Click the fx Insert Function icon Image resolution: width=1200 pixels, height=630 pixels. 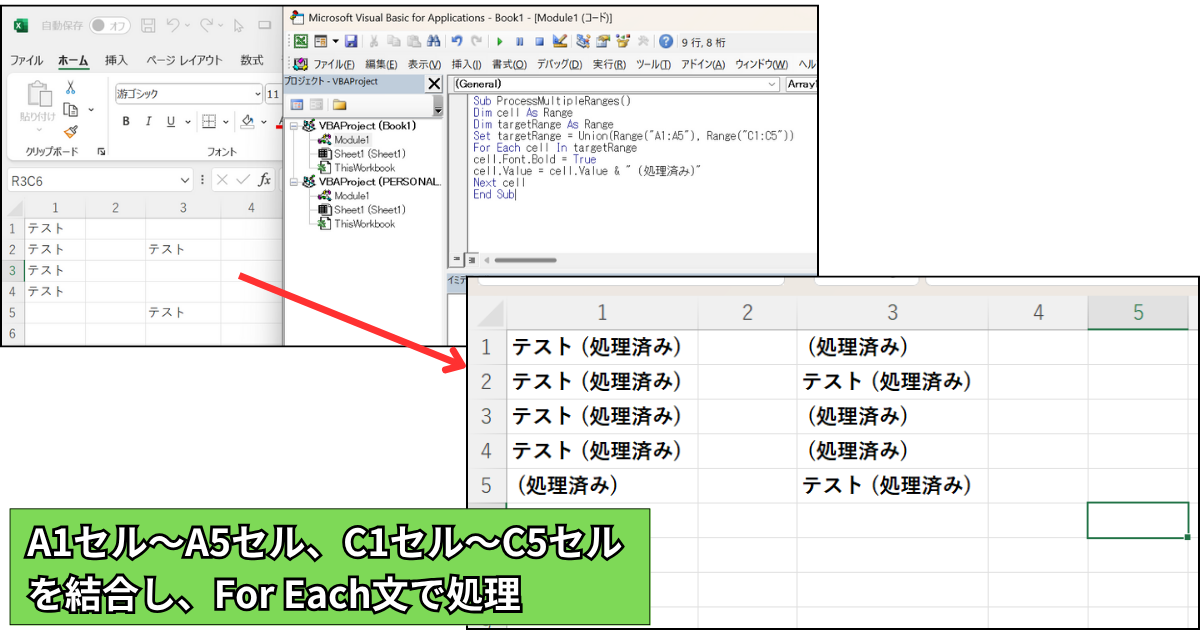pyautogui.click(x=264, y=180)
